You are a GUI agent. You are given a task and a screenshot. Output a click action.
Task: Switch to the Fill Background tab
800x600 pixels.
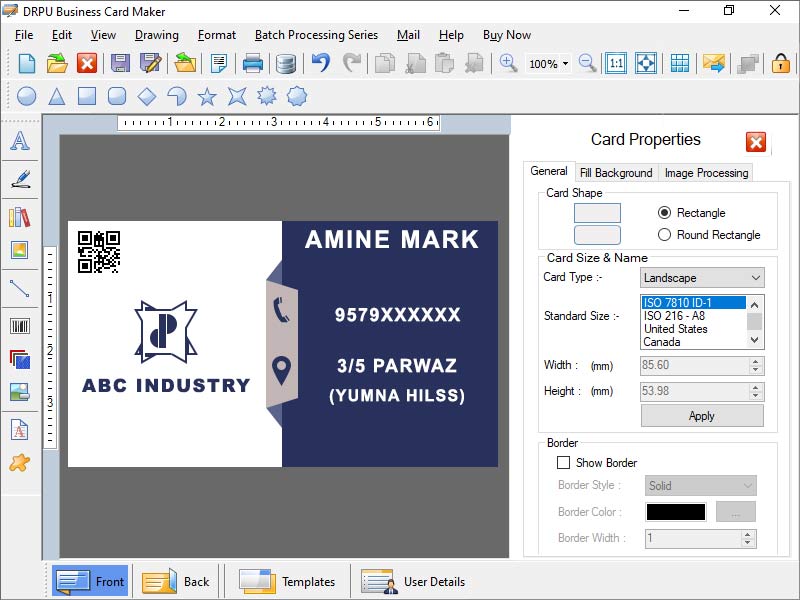615,172
